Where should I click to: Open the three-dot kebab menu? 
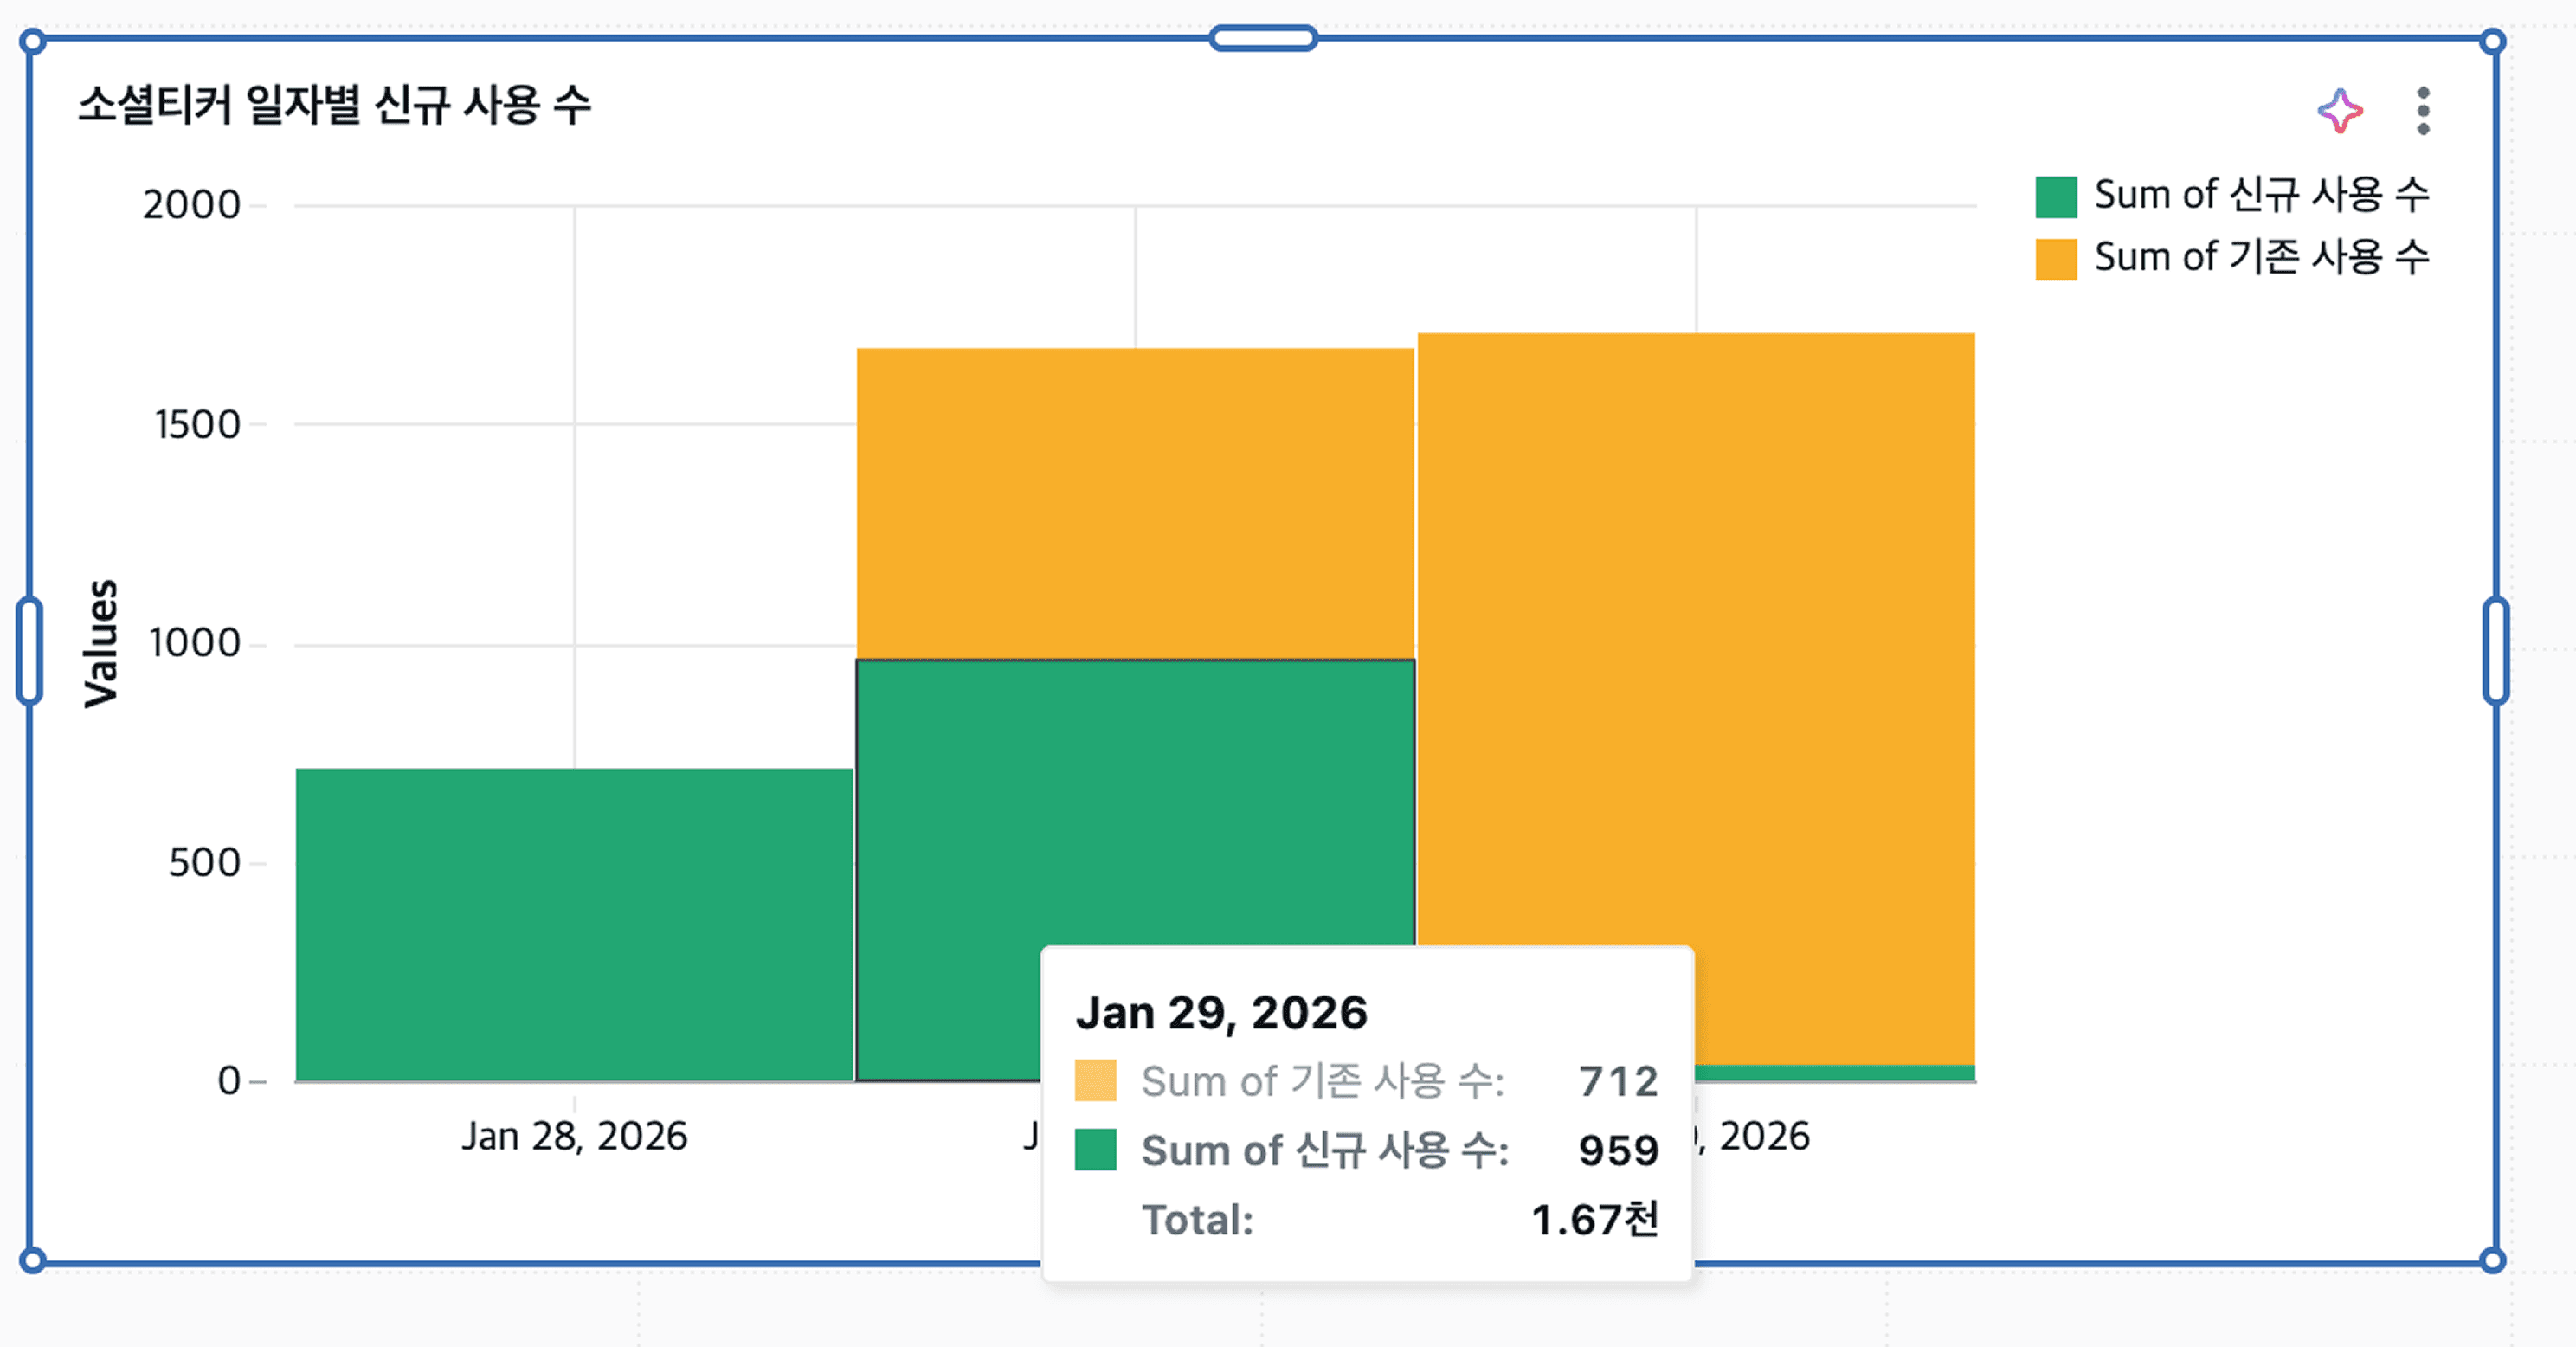tap(2422, 110)
